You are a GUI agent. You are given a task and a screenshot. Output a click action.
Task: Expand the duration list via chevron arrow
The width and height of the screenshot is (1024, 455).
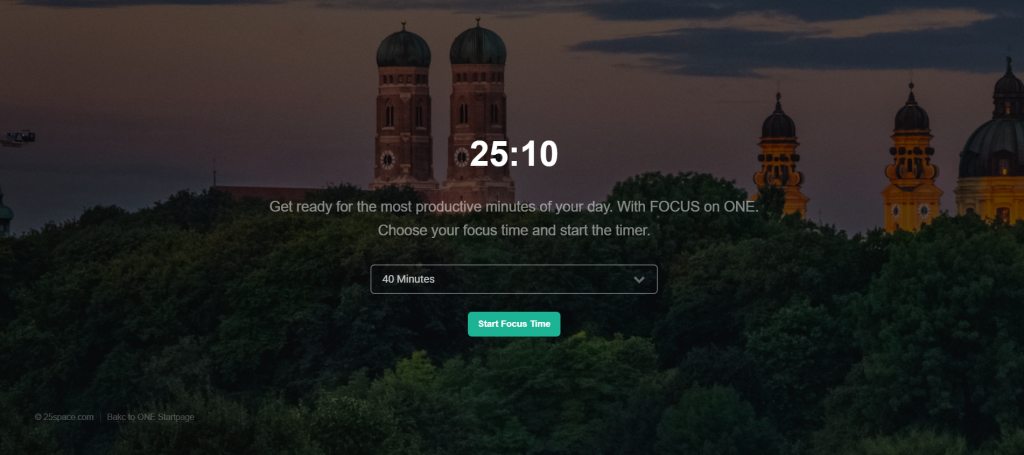pos(639,279)
